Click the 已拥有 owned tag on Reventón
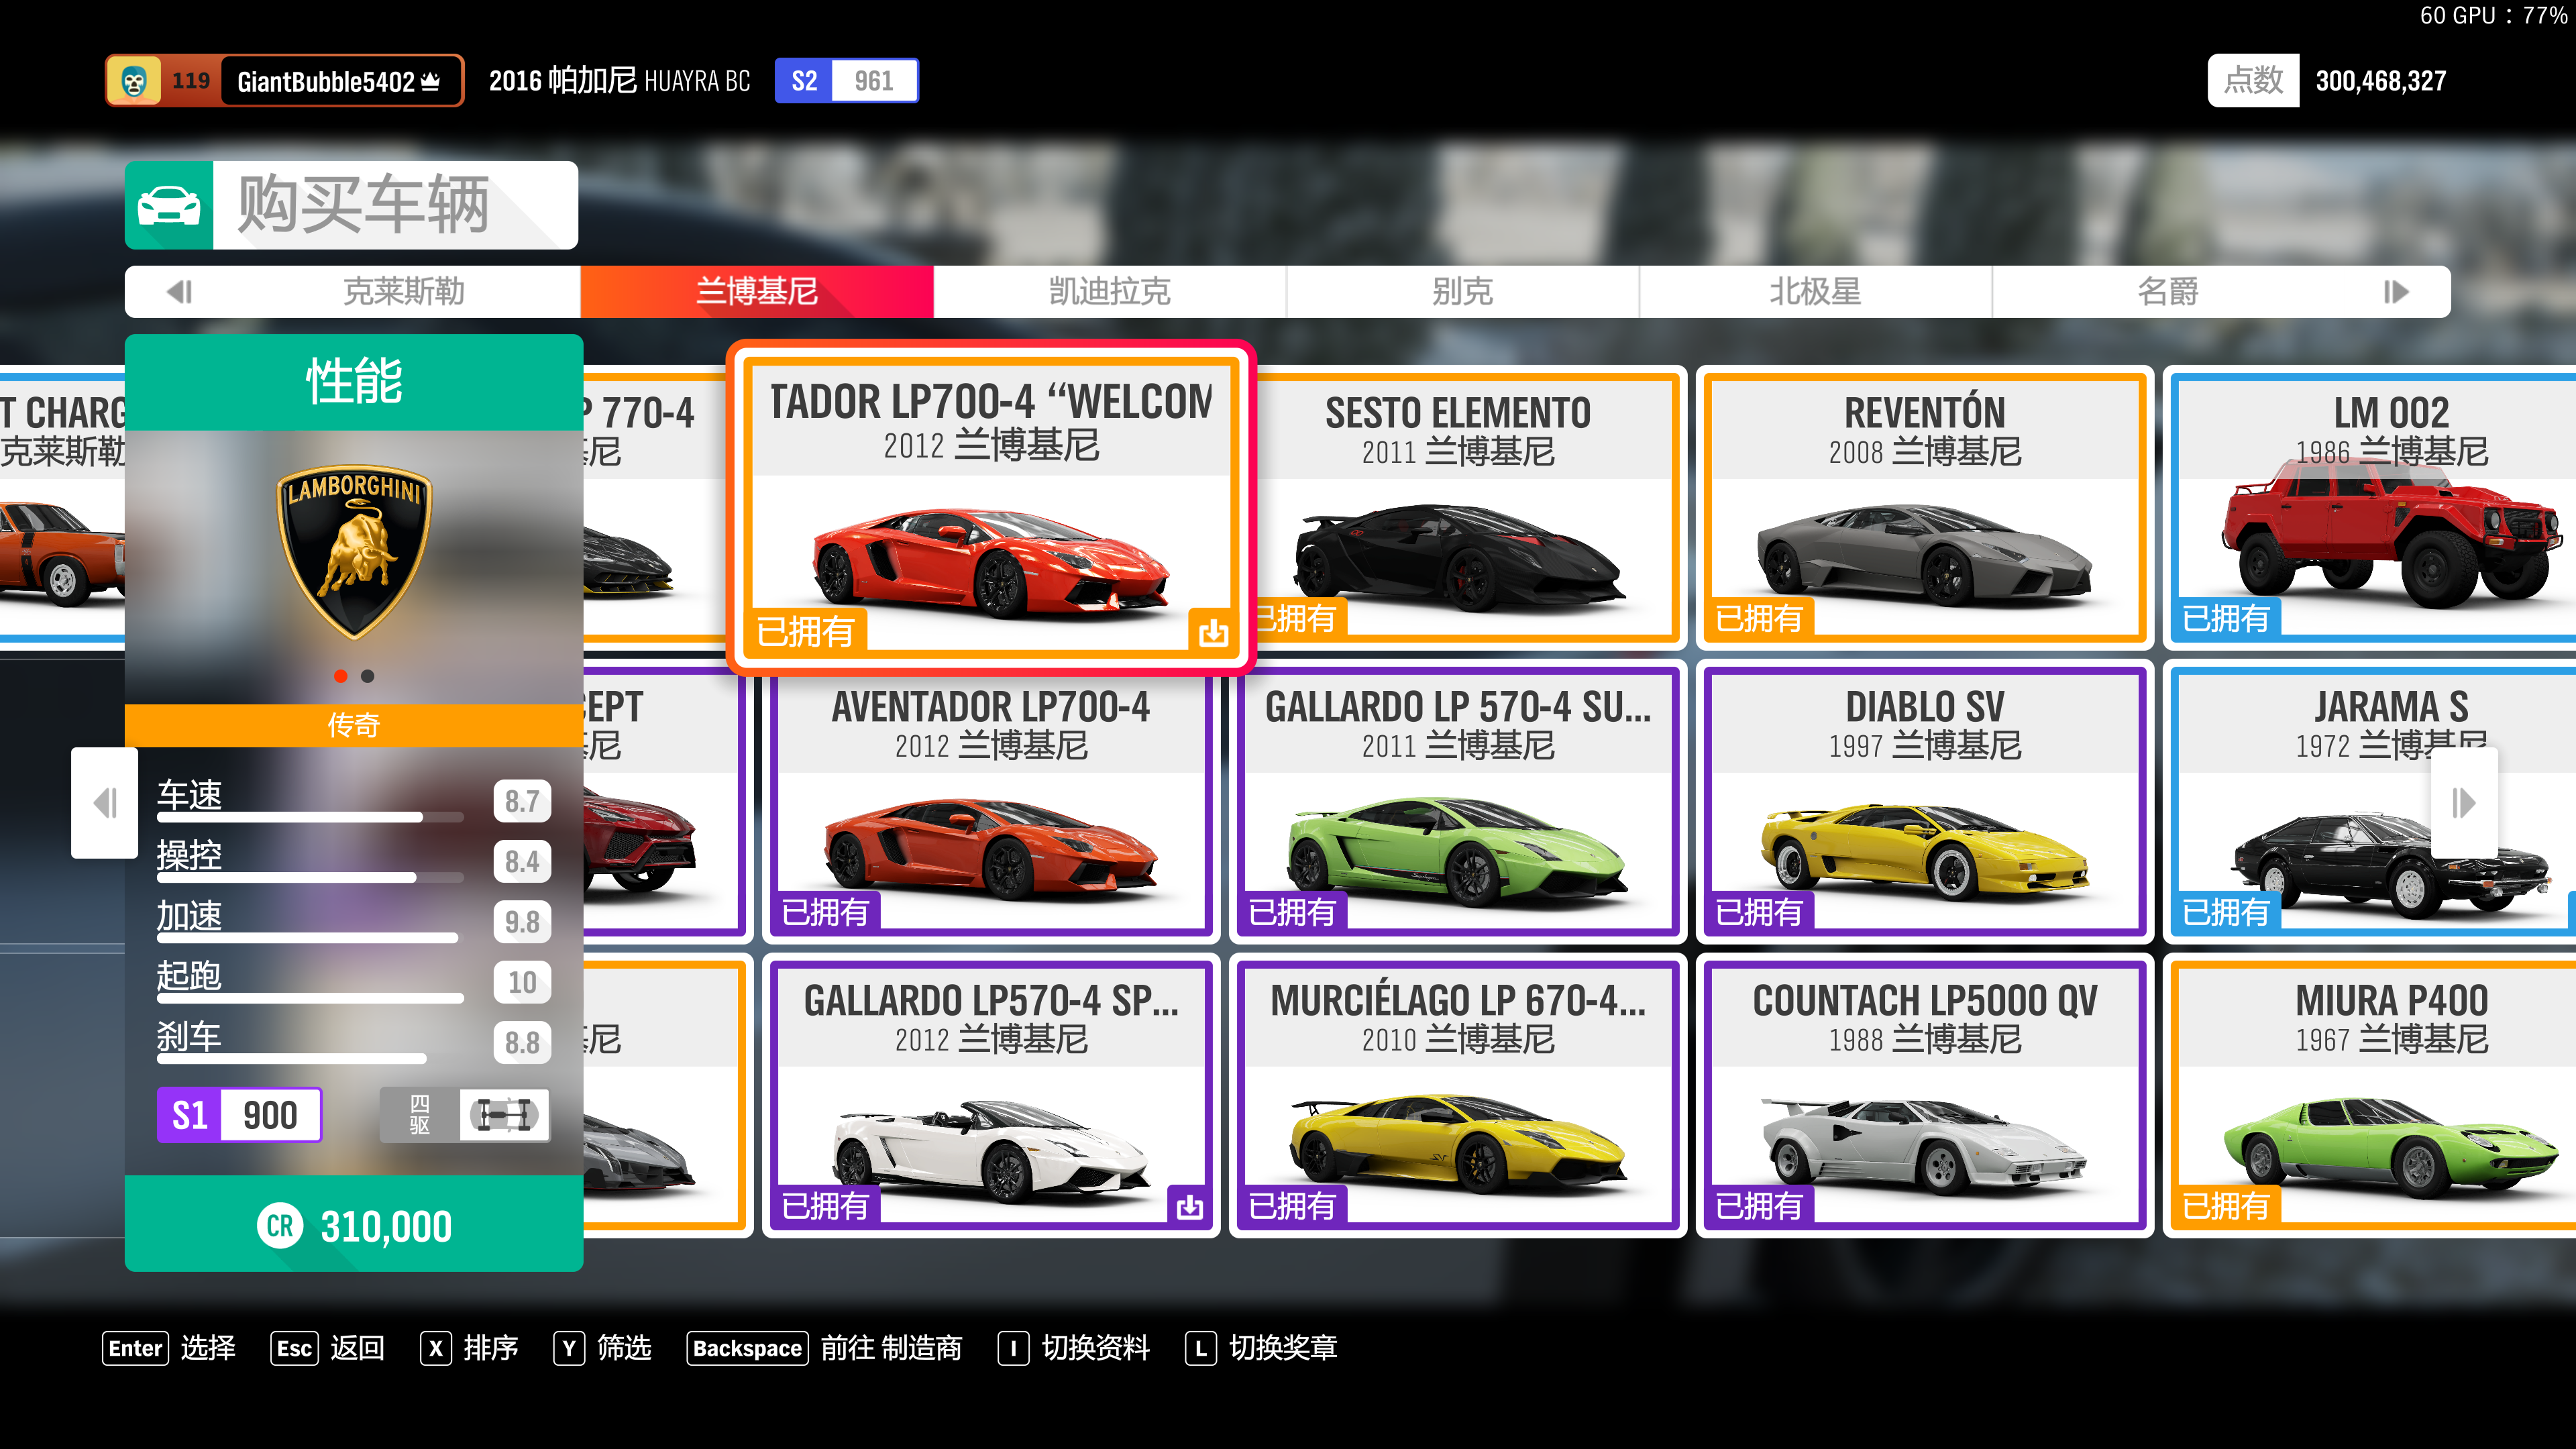The height and width of the screenshot is (1449, 2576). [1759, 618]
